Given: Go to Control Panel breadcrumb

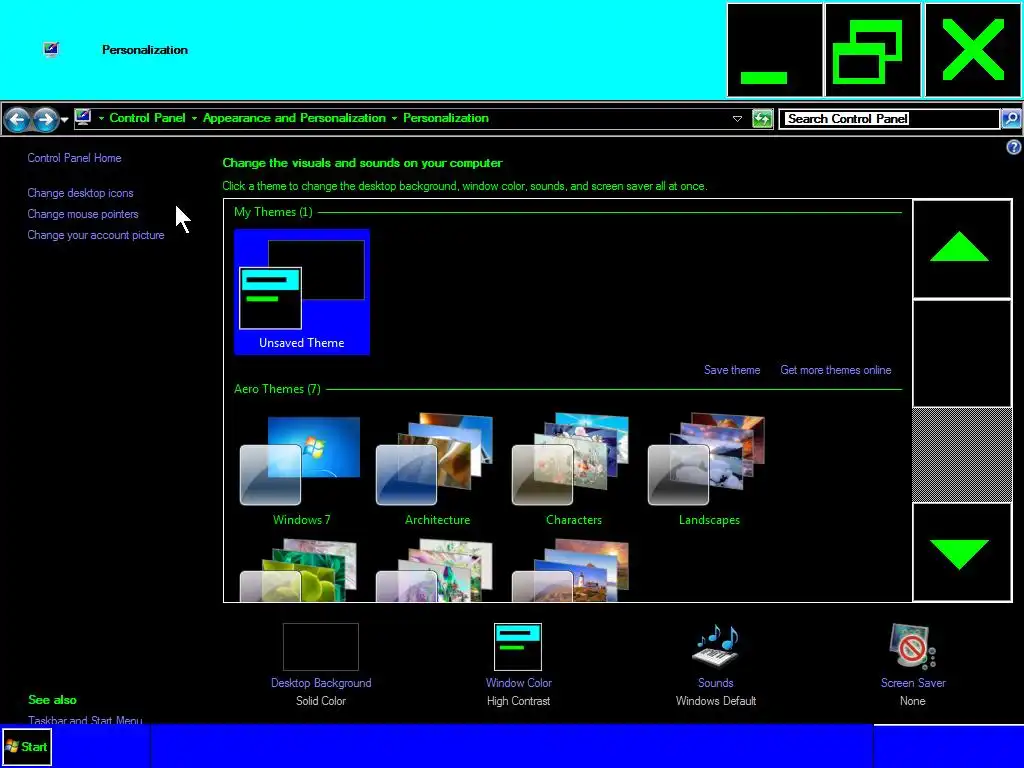Looking at the screenshot, I should coord(148,118).
